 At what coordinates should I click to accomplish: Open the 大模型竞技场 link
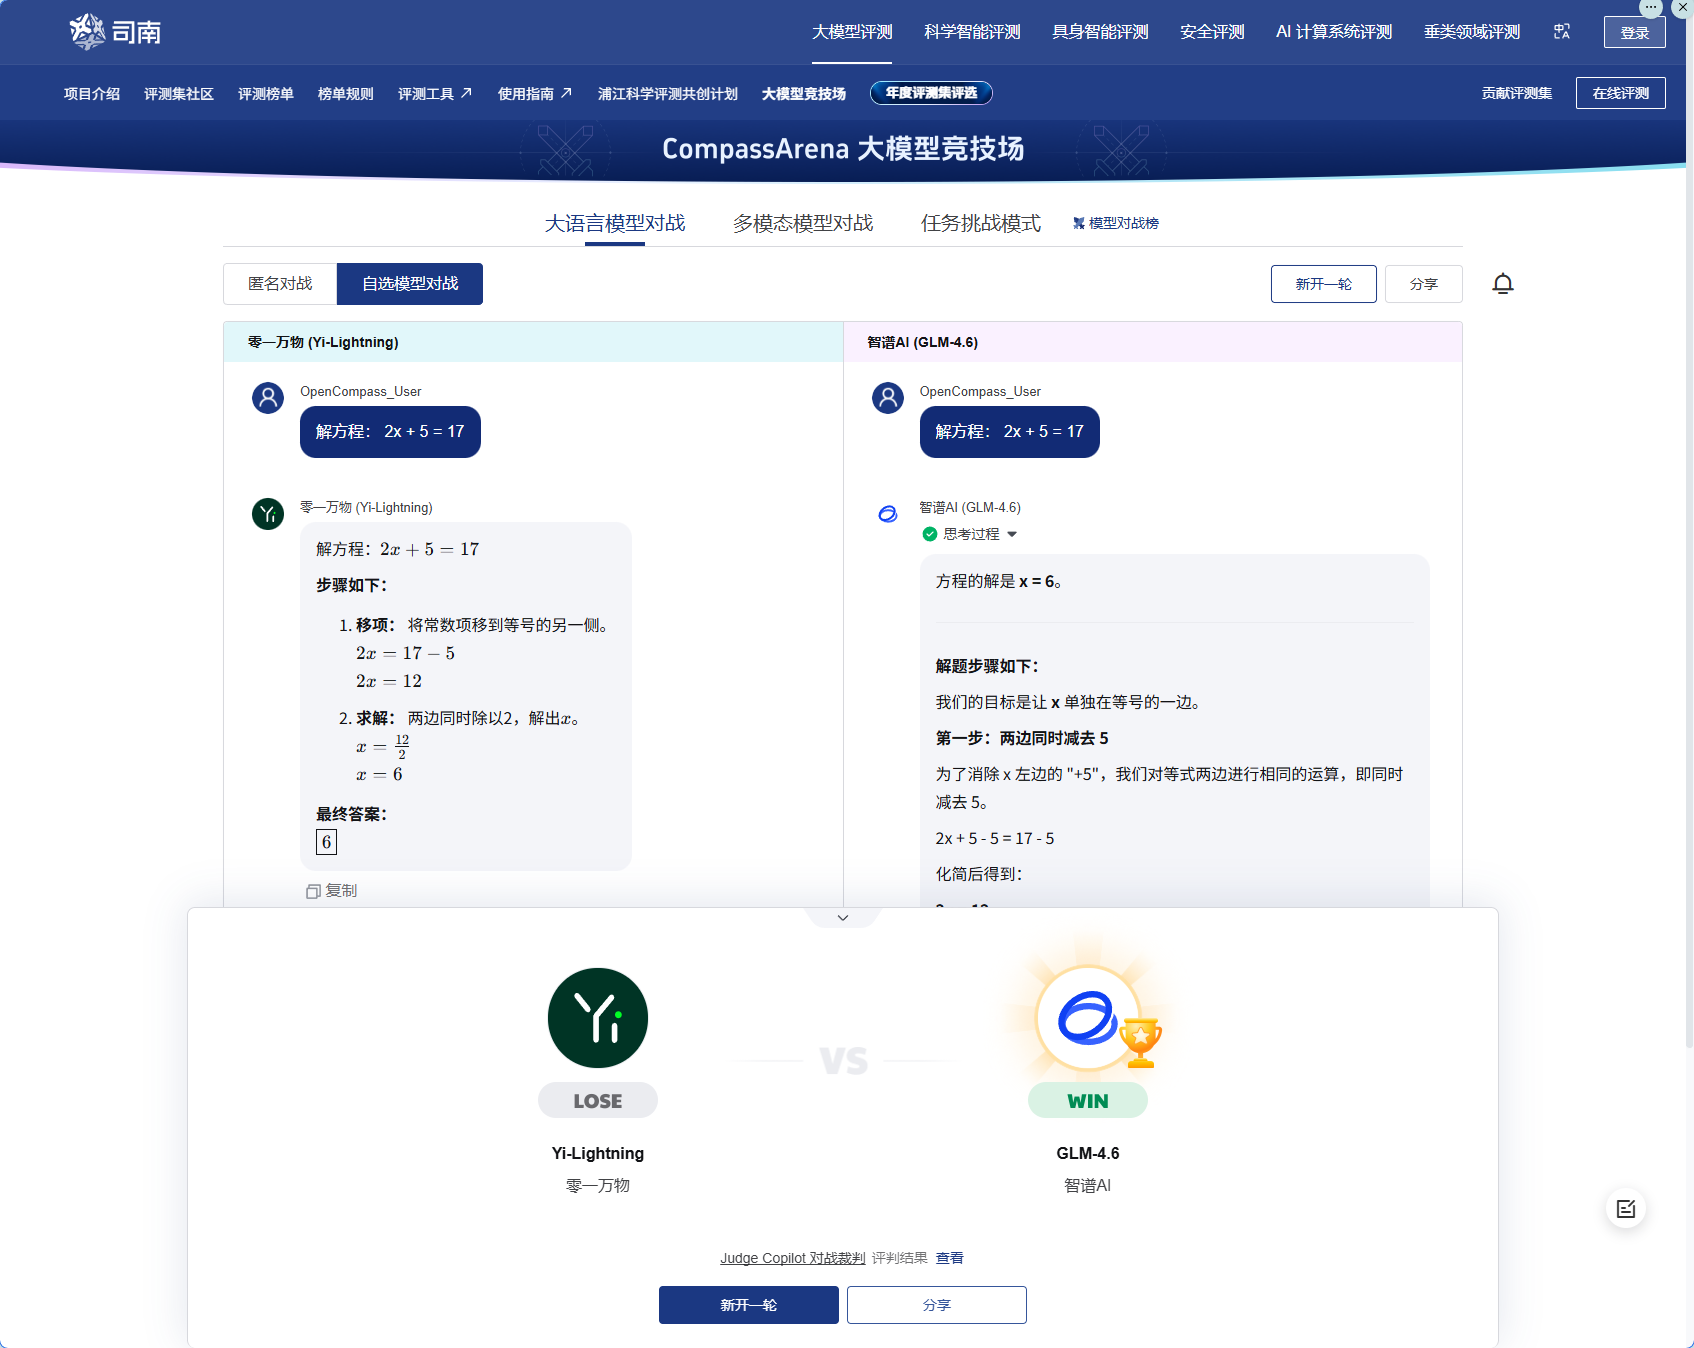(804, 93)
